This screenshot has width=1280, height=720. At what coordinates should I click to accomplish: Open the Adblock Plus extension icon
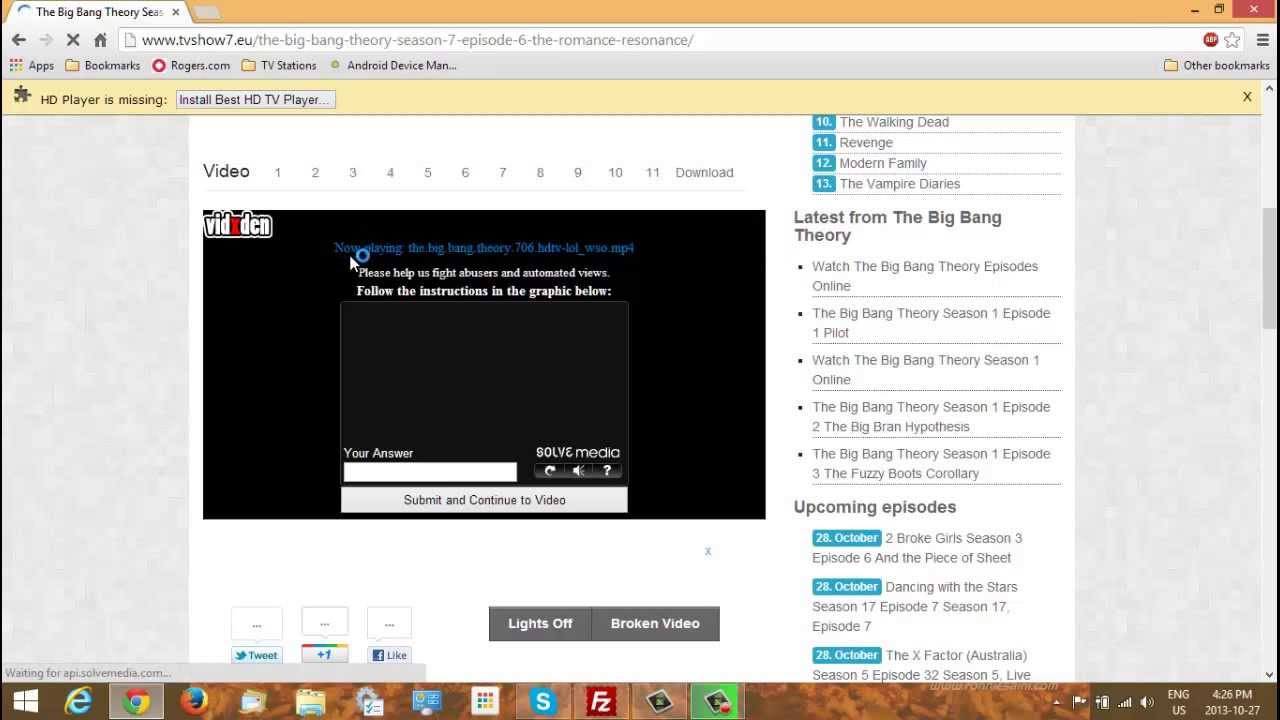click(x=1210, y=40)
